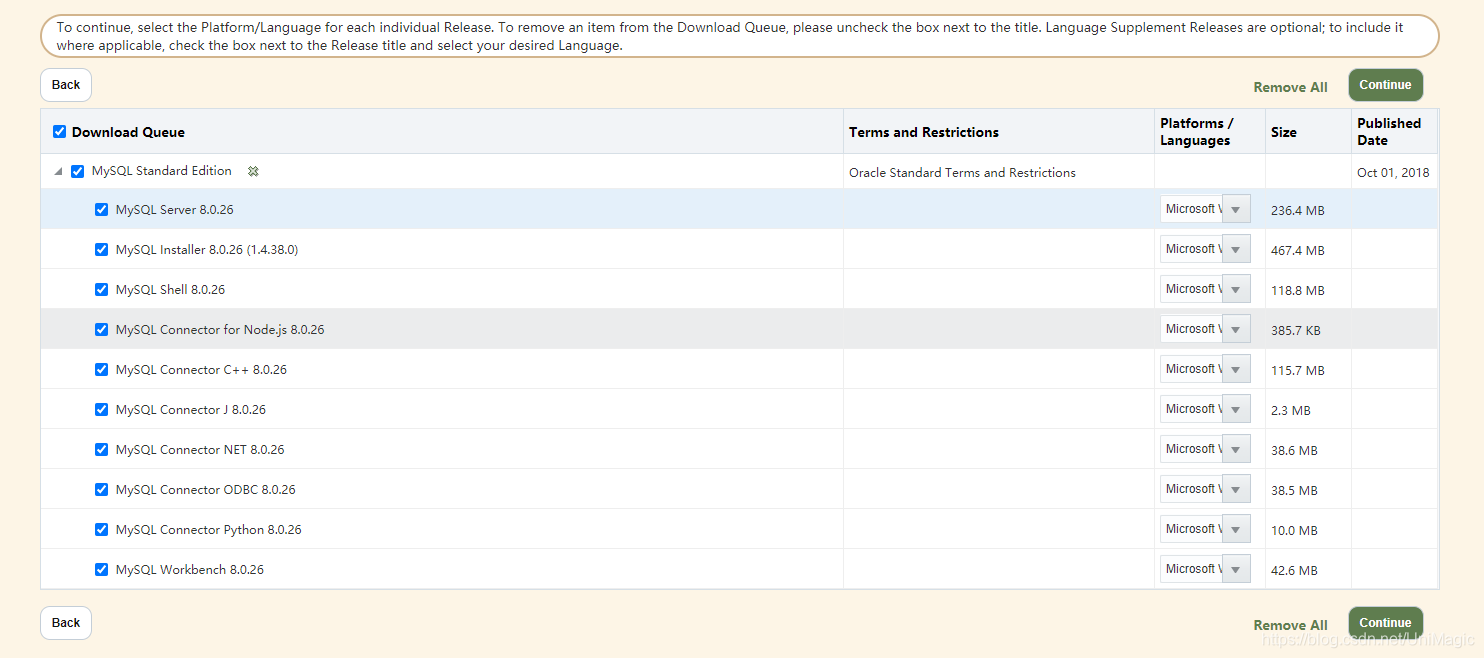This screenshot has height=658, width=1484.
Task: Uncheck MySQL Connector J 8.0.26 checkbox
Action: tap(101, 409)
